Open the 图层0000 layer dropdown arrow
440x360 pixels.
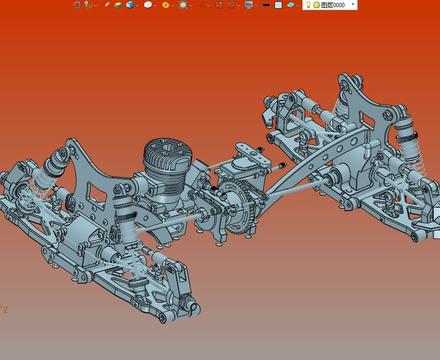tap(353, 4)
